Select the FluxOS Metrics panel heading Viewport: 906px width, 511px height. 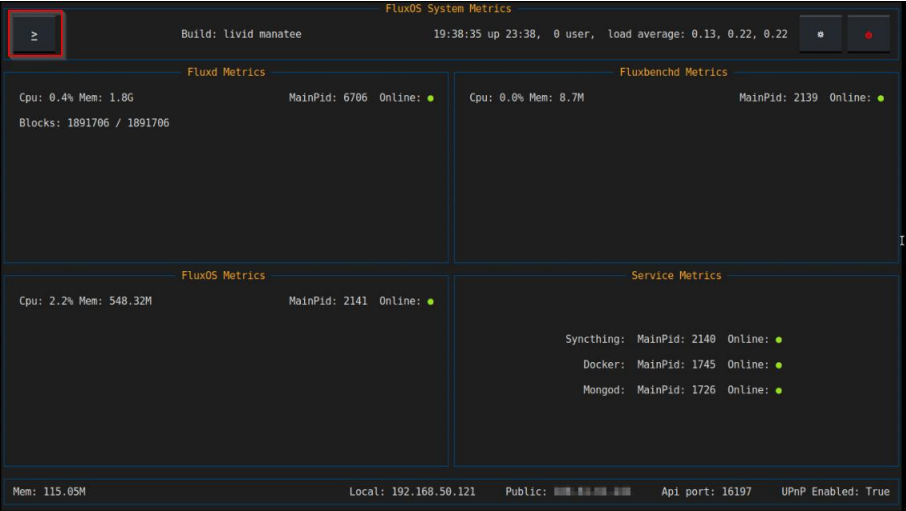click(223, 275)
